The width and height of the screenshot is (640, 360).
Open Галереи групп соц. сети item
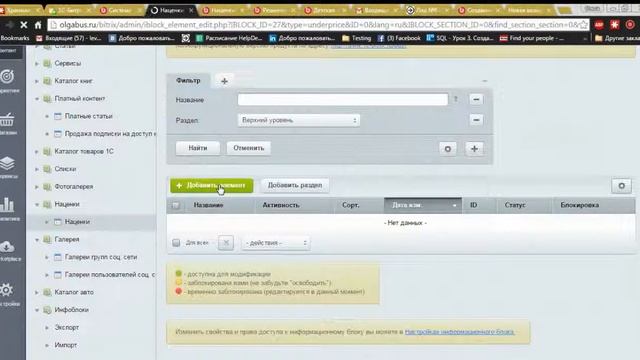point(101,257)
